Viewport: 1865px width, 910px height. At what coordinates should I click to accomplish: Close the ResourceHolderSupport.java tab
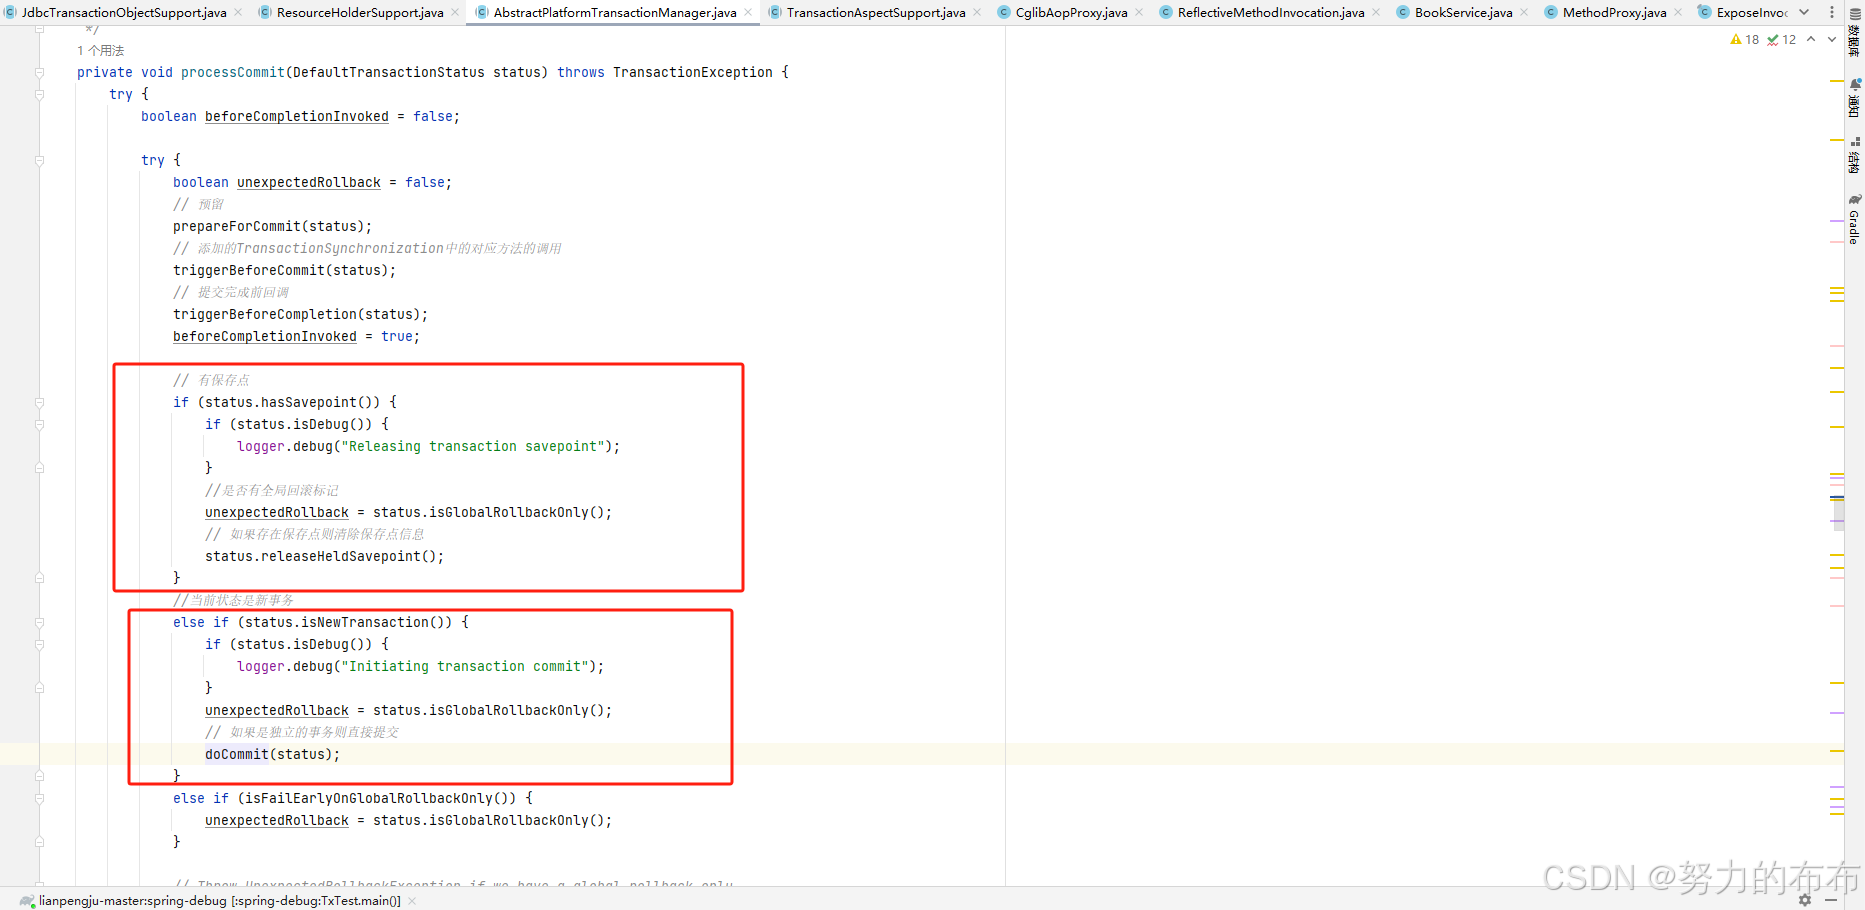tap(455, 12)
